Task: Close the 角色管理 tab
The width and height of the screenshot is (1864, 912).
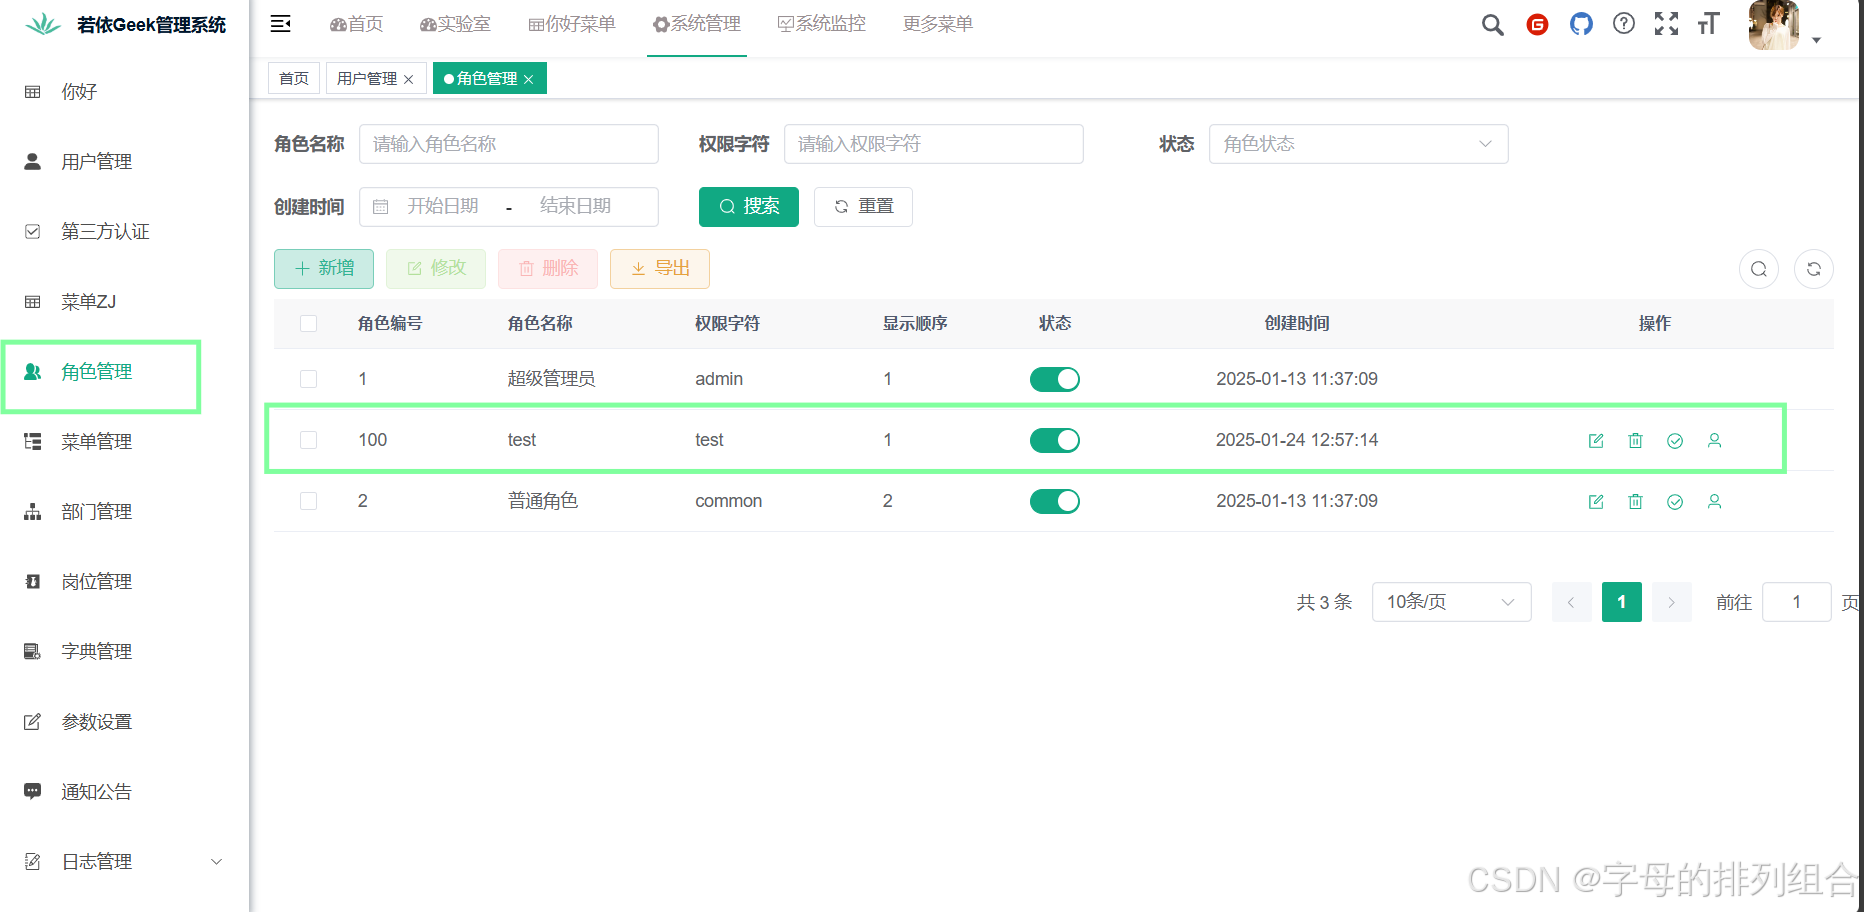Action: [x=529, y=80]
